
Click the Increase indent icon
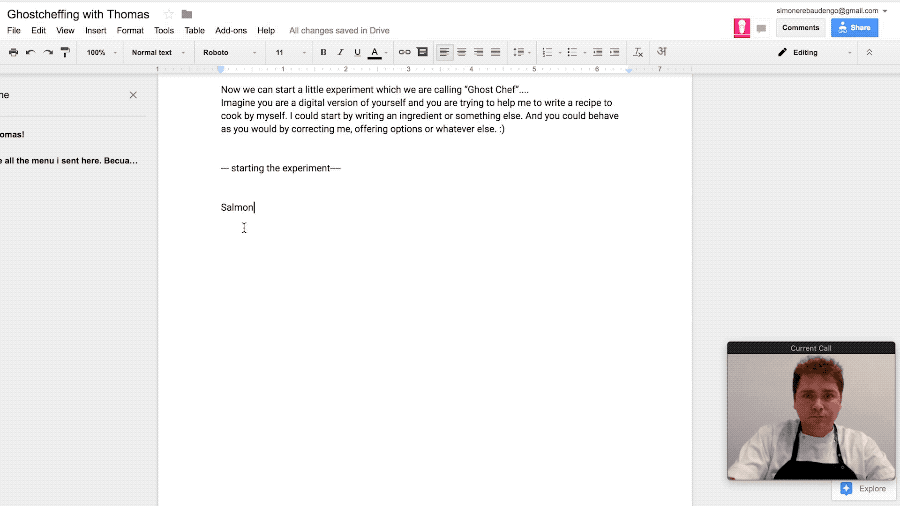pyautogui.click(x=615, y=52)
